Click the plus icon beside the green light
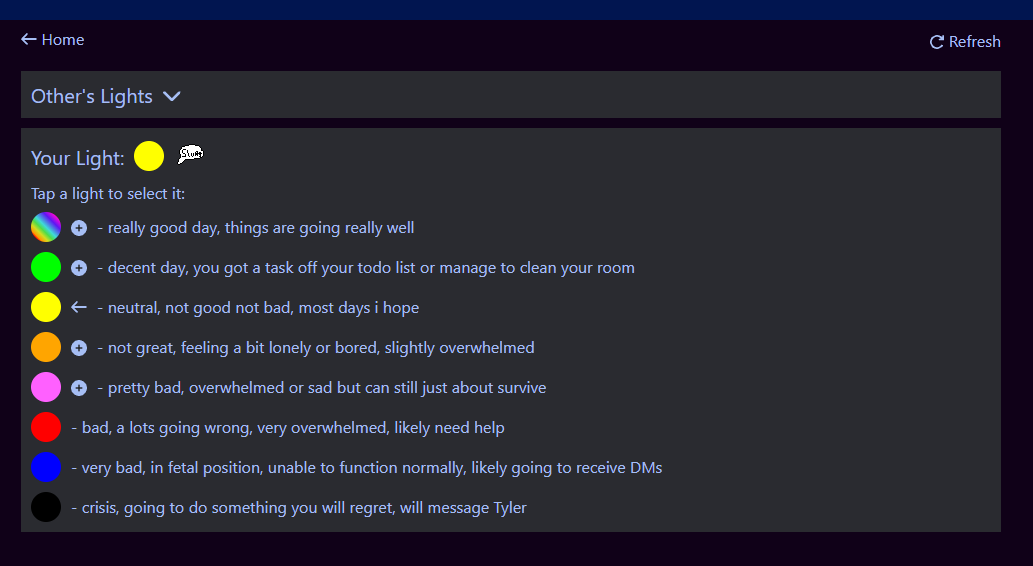The image size is (1033, 566). 79,268
